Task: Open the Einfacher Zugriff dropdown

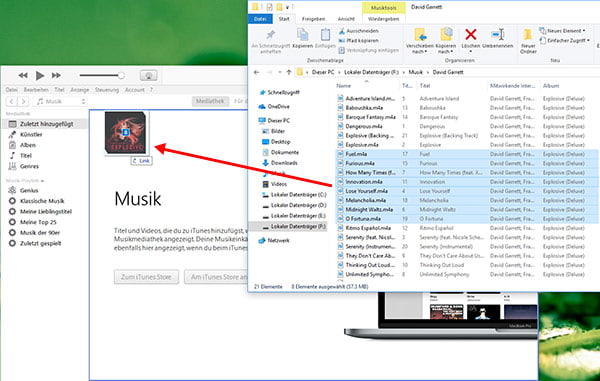Action: point(564,41)
